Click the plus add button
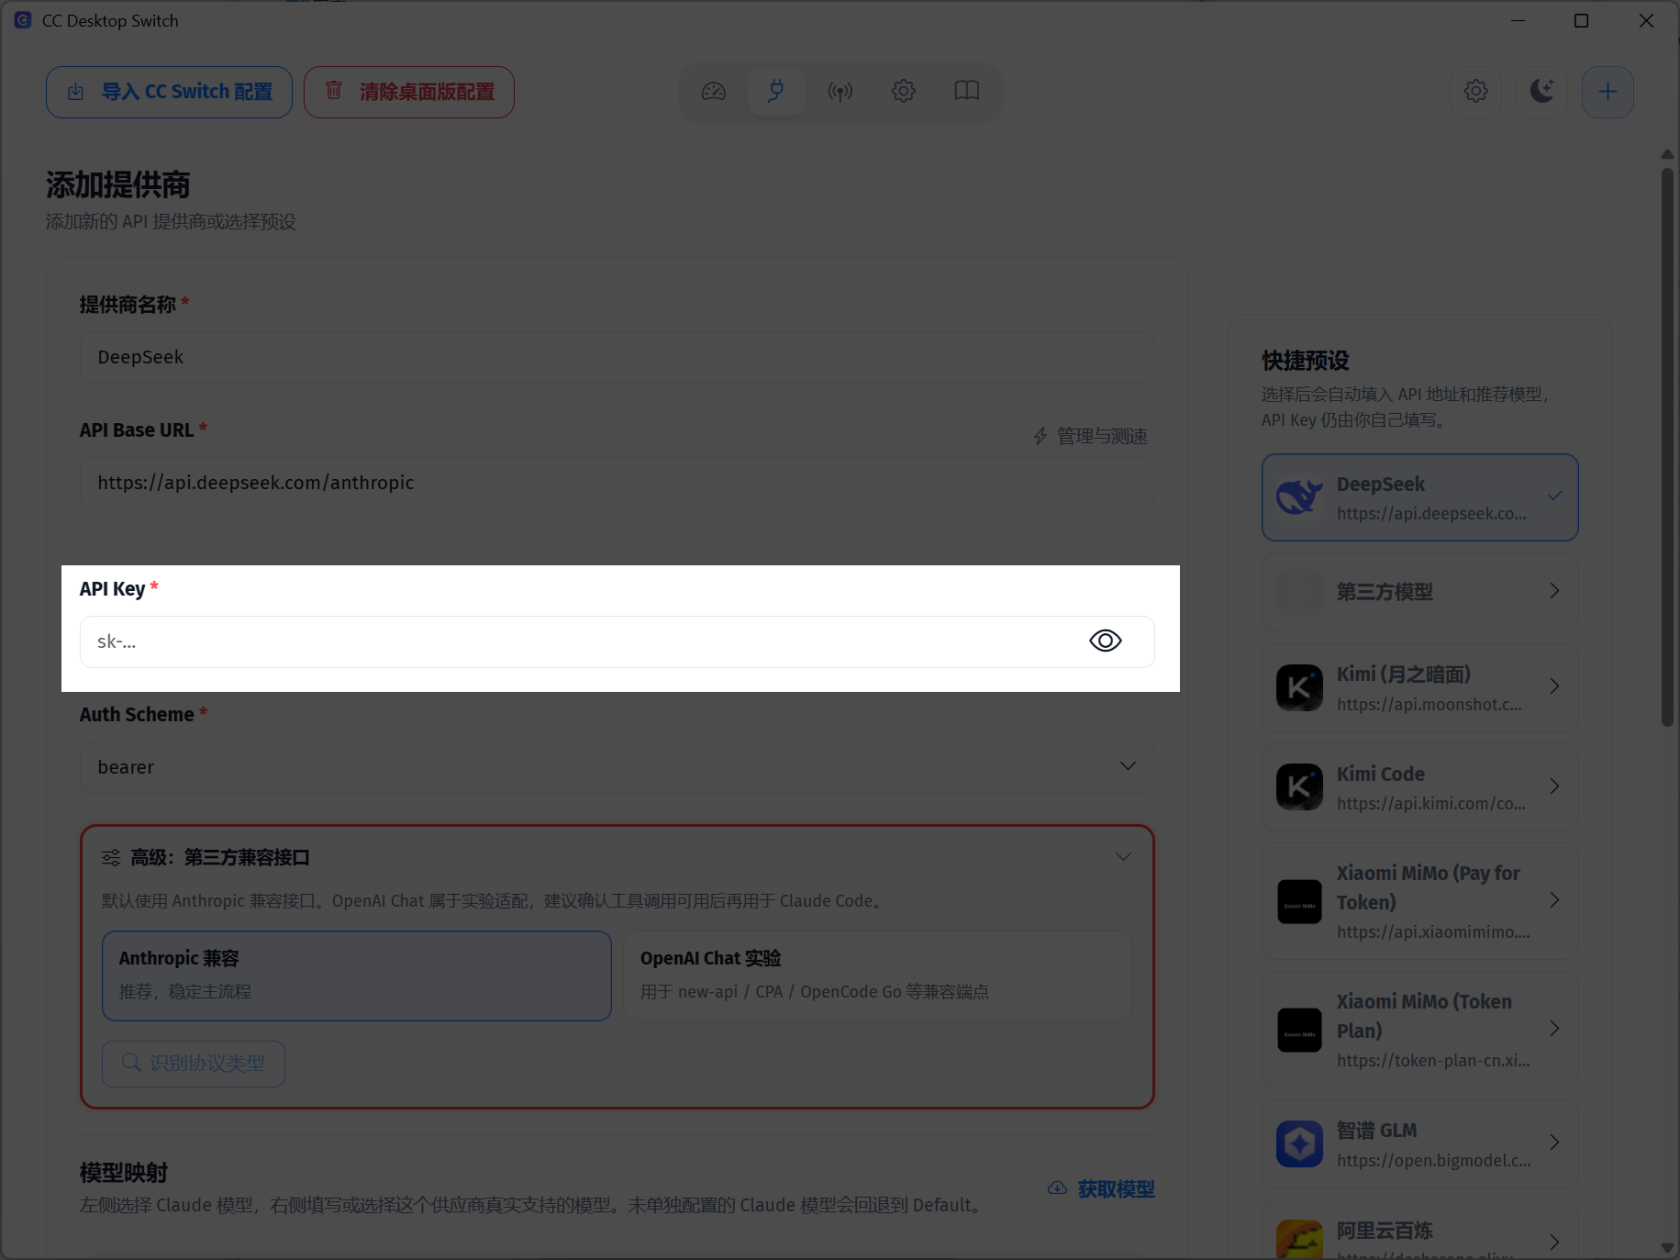 coord(1608,92)
